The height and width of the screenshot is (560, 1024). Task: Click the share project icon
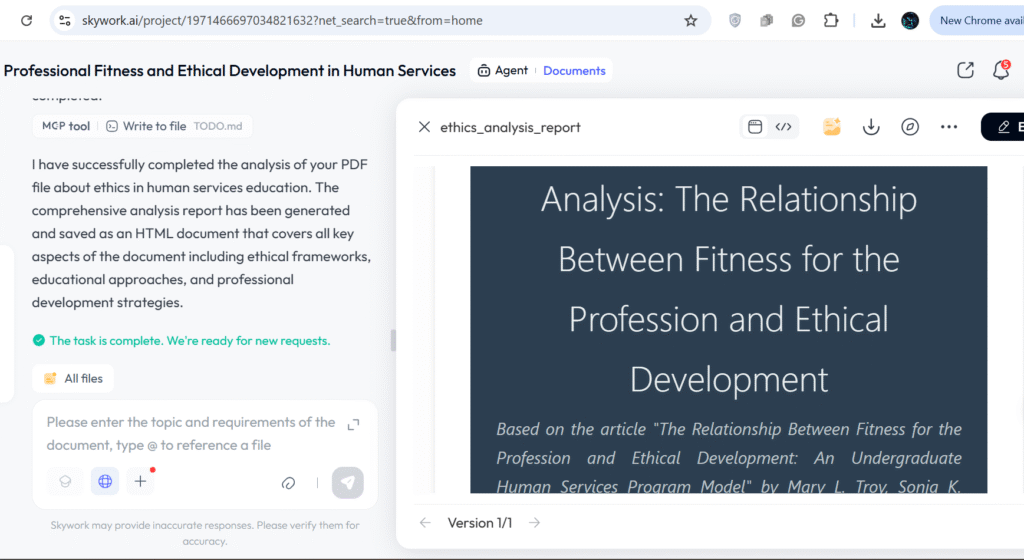pyautogui.click(x=965, y=71)
